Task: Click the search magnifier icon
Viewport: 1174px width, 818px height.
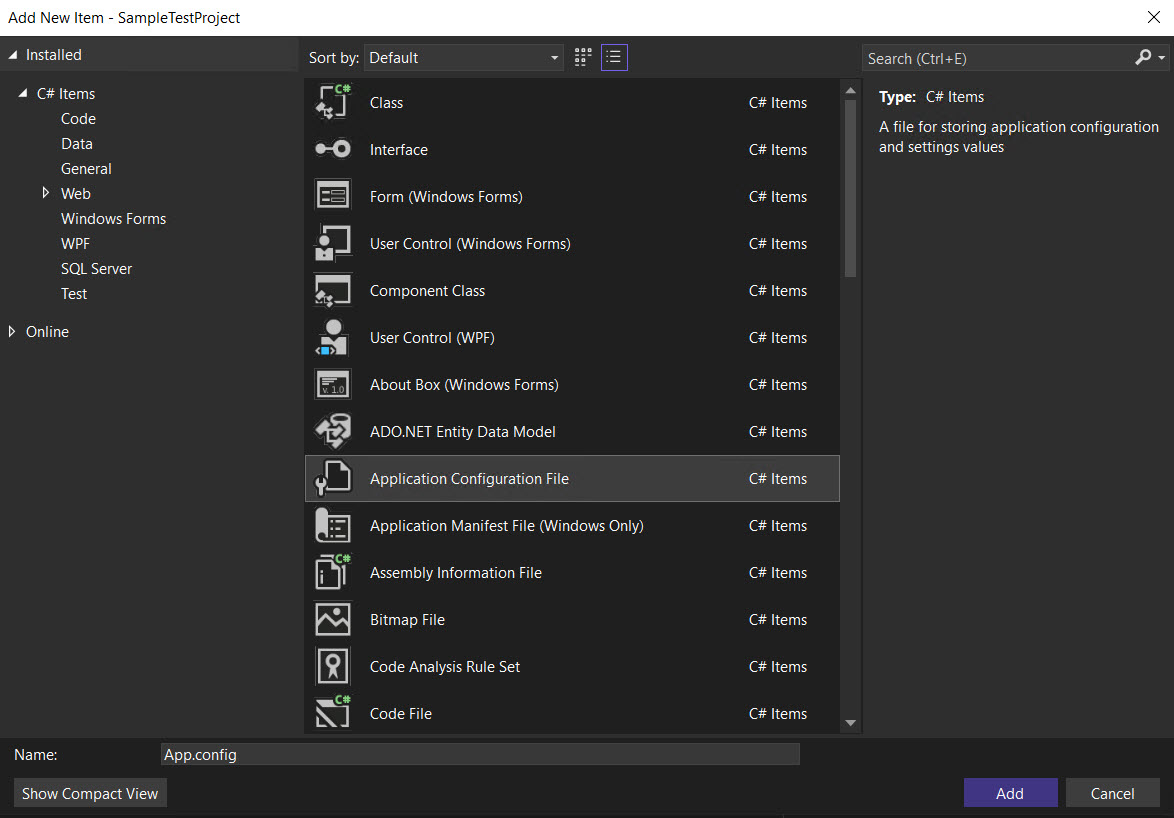Action: pyautogui.click(x=1143, y=57)
